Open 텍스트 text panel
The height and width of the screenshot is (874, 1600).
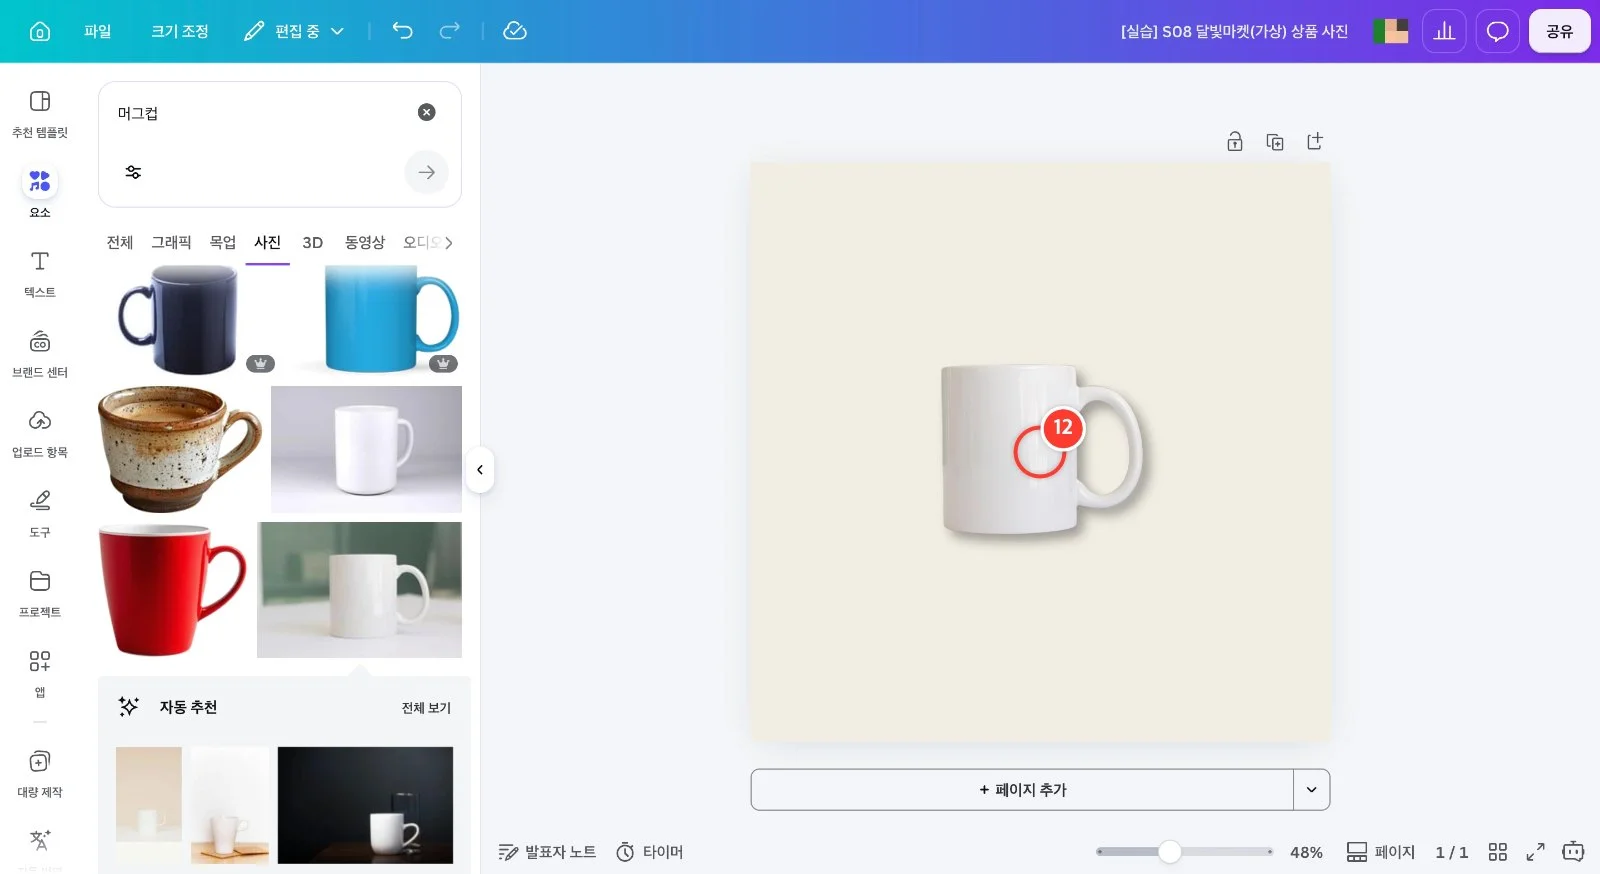(40, 274)
